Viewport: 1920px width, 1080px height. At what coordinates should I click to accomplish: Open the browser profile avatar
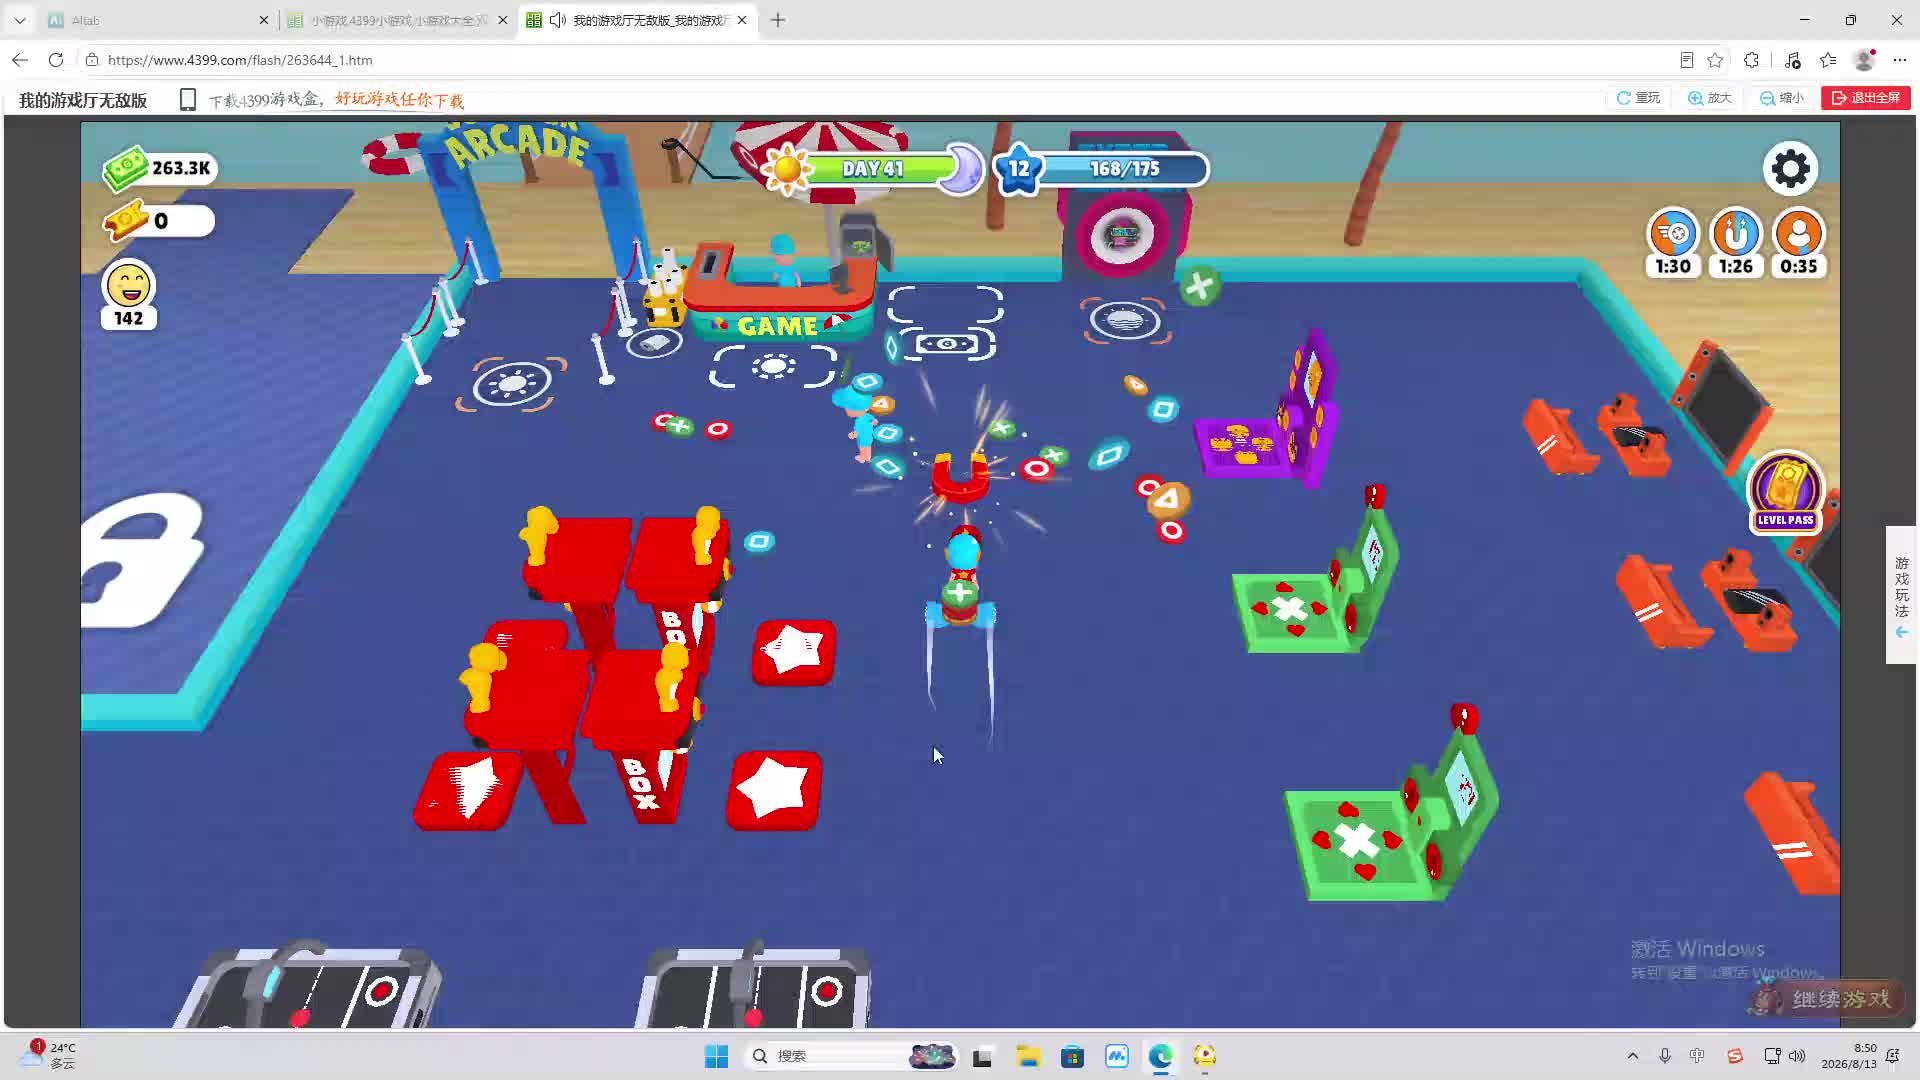point(1865,60)
